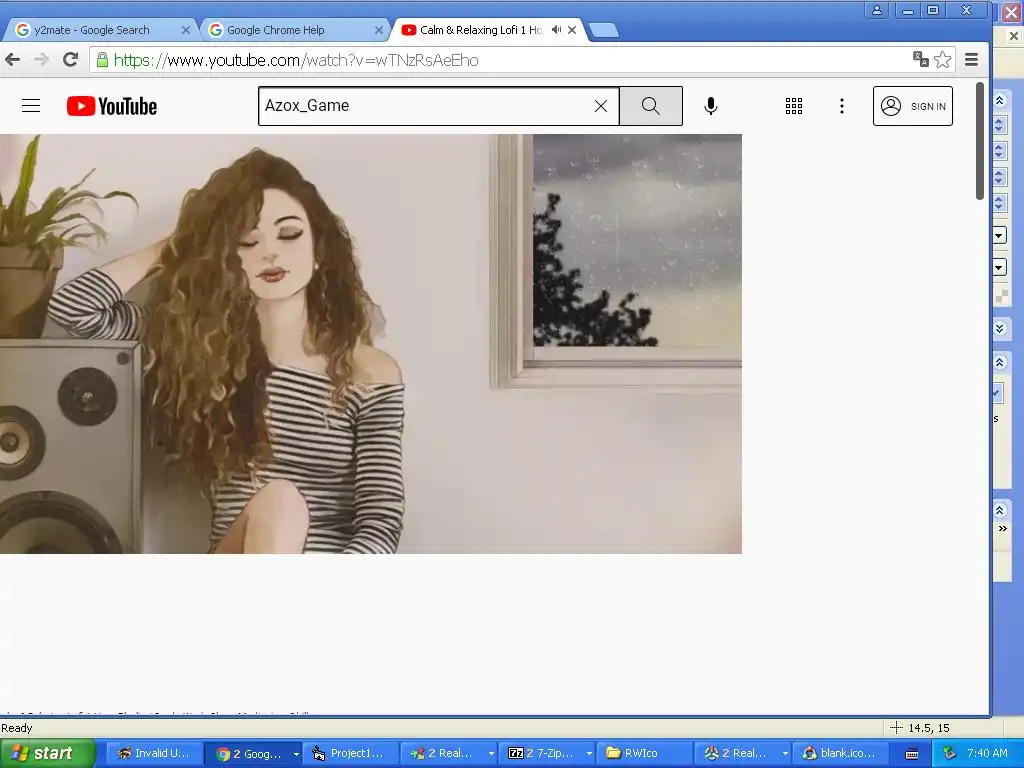Click the 14.5, 15 coordinates readout
The height and width of the screenshot is (768, 1024).
tap(929, 728)
